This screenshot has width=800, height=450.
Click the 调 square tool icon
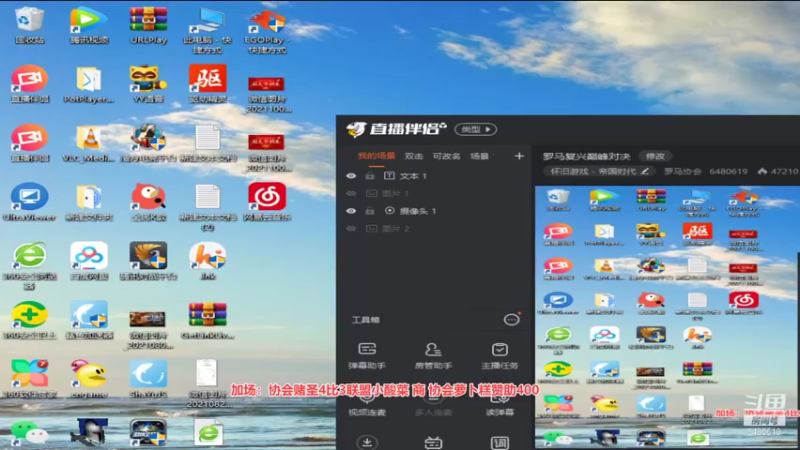point(499,442)
